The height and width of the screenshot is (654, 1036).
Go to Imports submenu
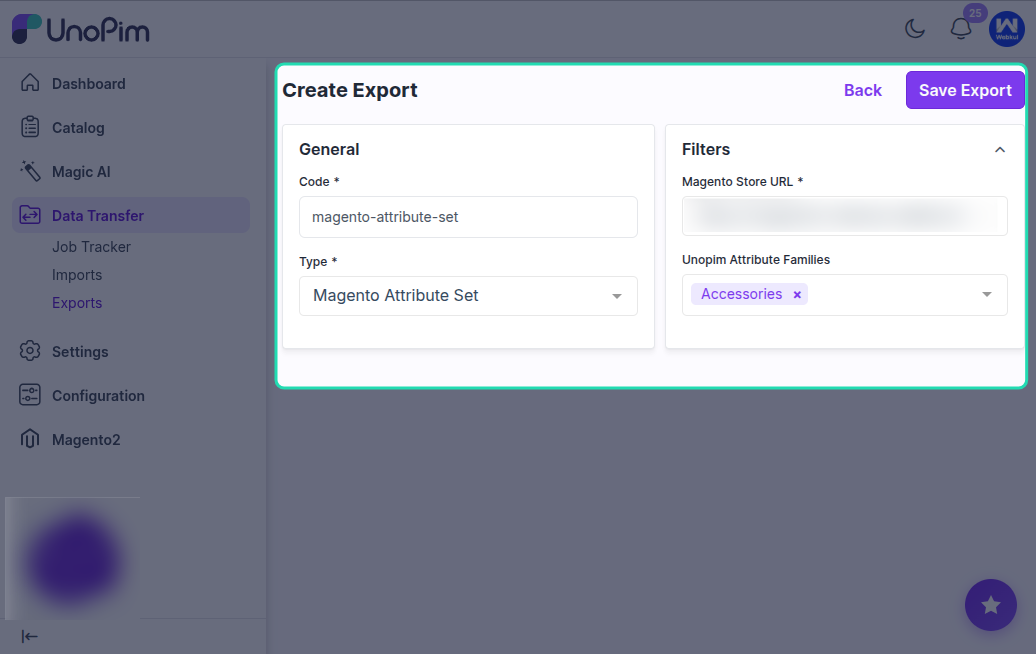(77, 275)
